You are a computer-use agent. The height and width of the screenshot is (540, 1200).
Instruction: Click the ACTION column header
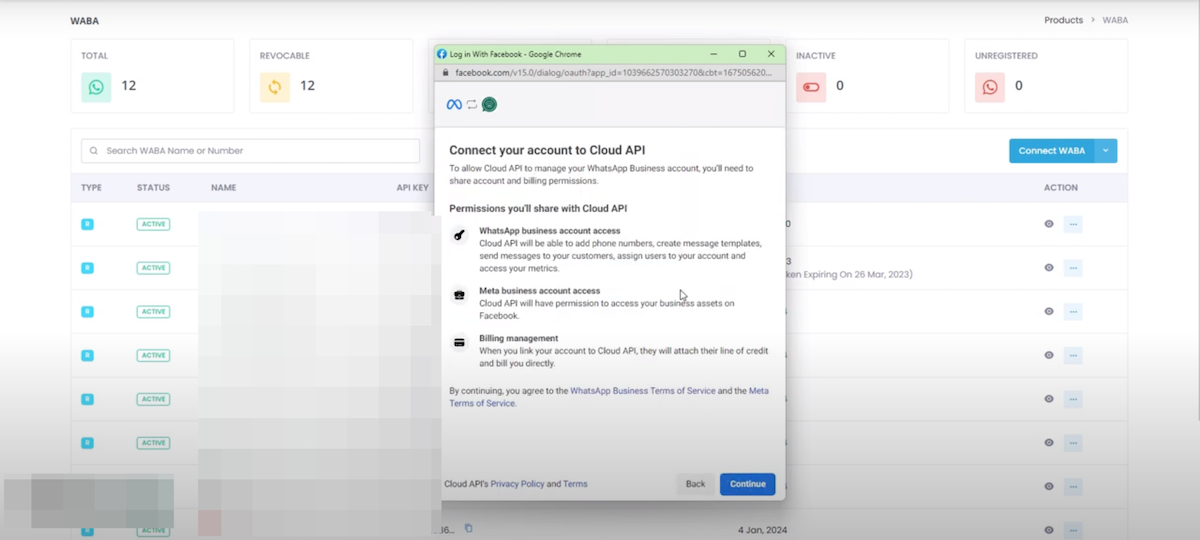[x=1061, y=188]
